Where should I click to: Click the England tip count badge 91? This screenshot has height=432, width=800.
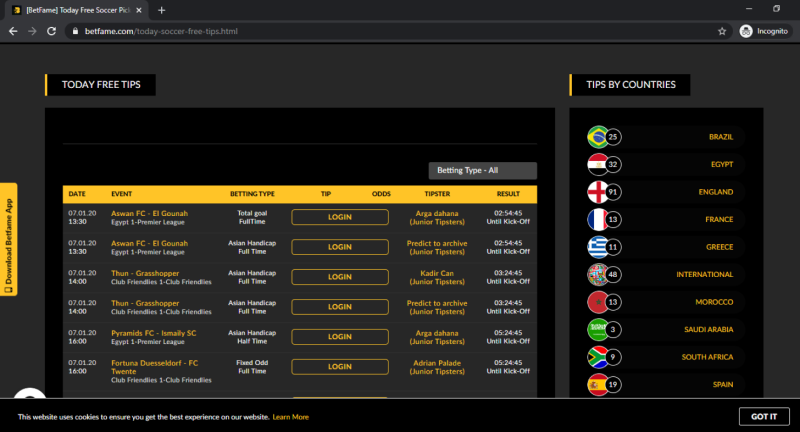coord(613,192)
